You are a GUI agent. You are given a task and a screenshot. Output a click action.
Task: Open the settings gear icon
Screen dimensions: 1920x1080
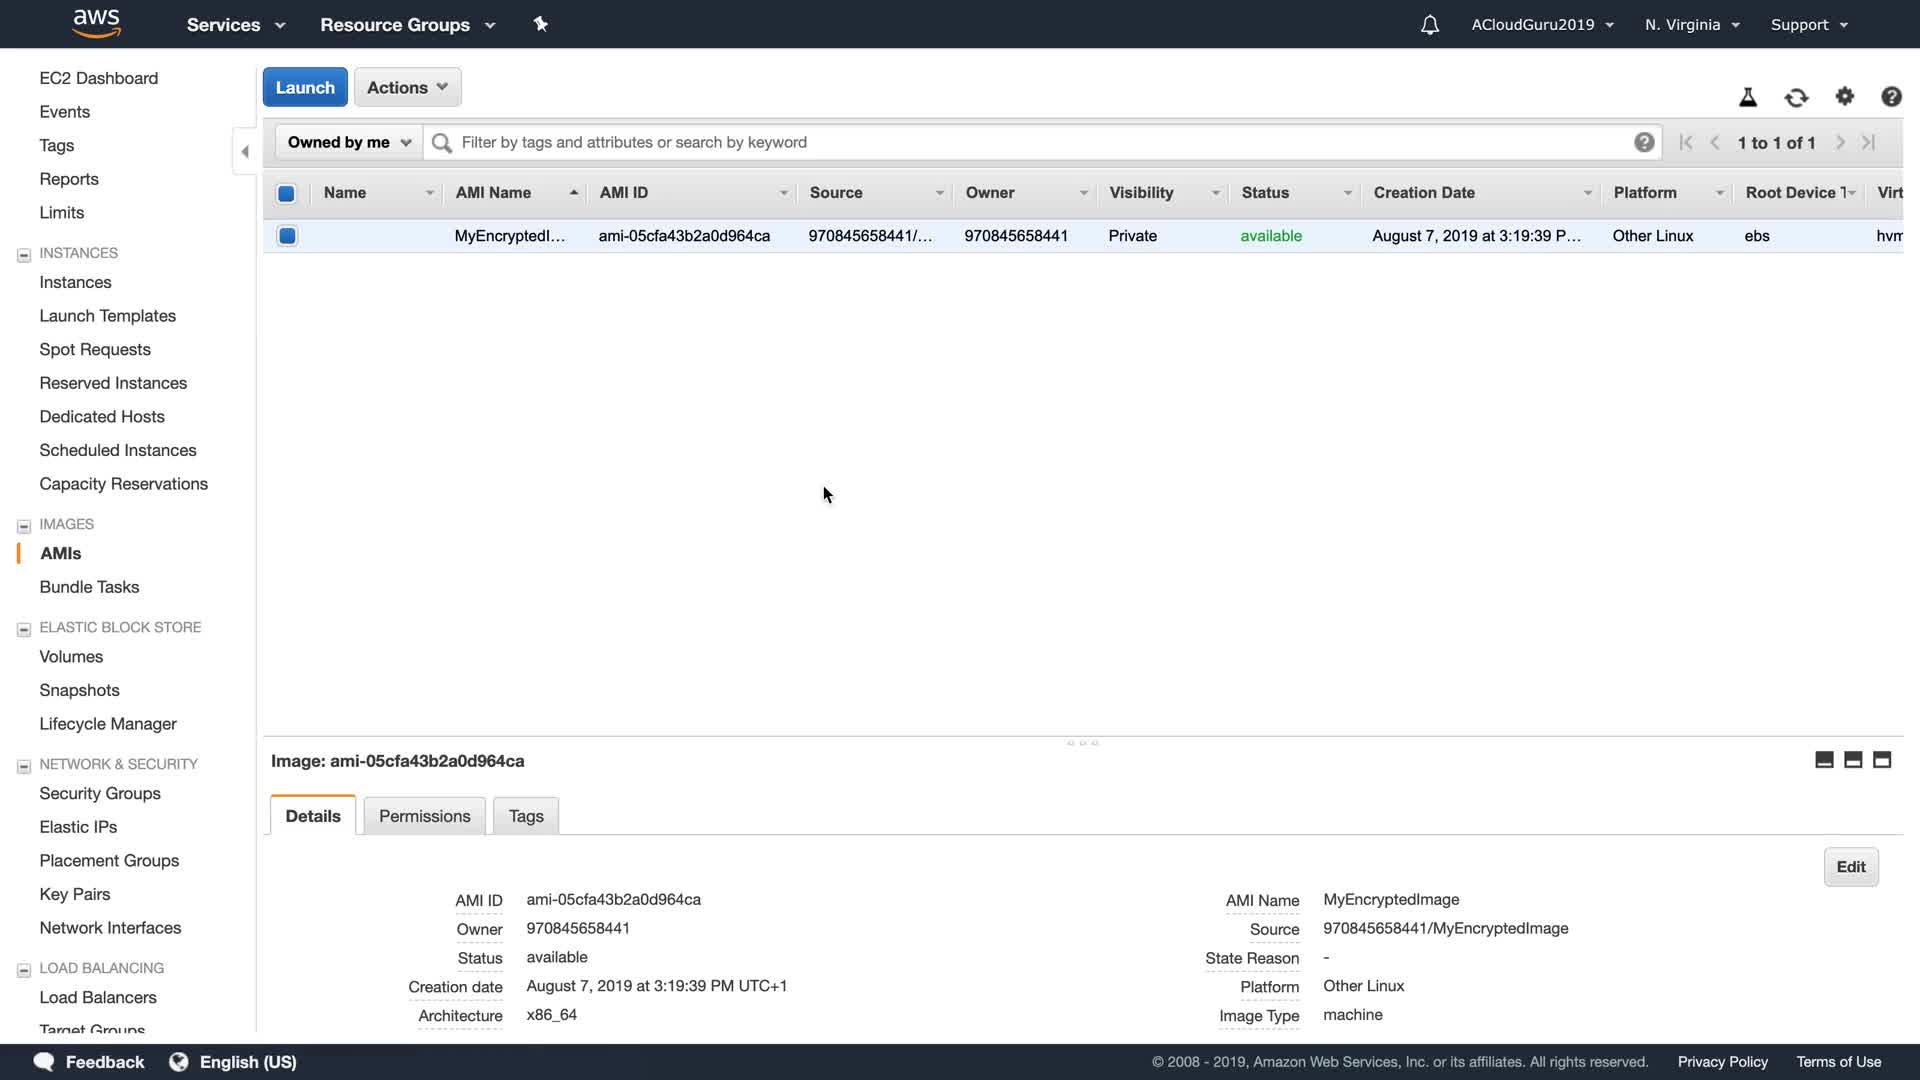pyautogui.click(x=1845, y=96)
